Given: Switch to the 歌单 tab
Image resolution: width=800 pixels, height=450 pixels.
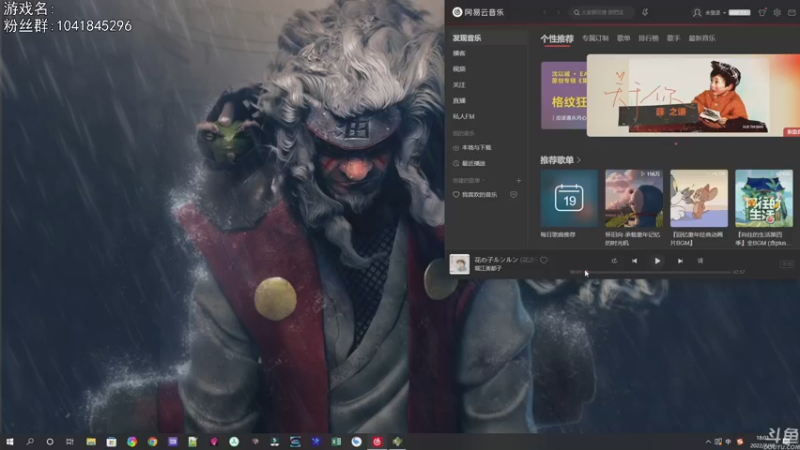Looking at the screenshot, I should pos(623,38).
